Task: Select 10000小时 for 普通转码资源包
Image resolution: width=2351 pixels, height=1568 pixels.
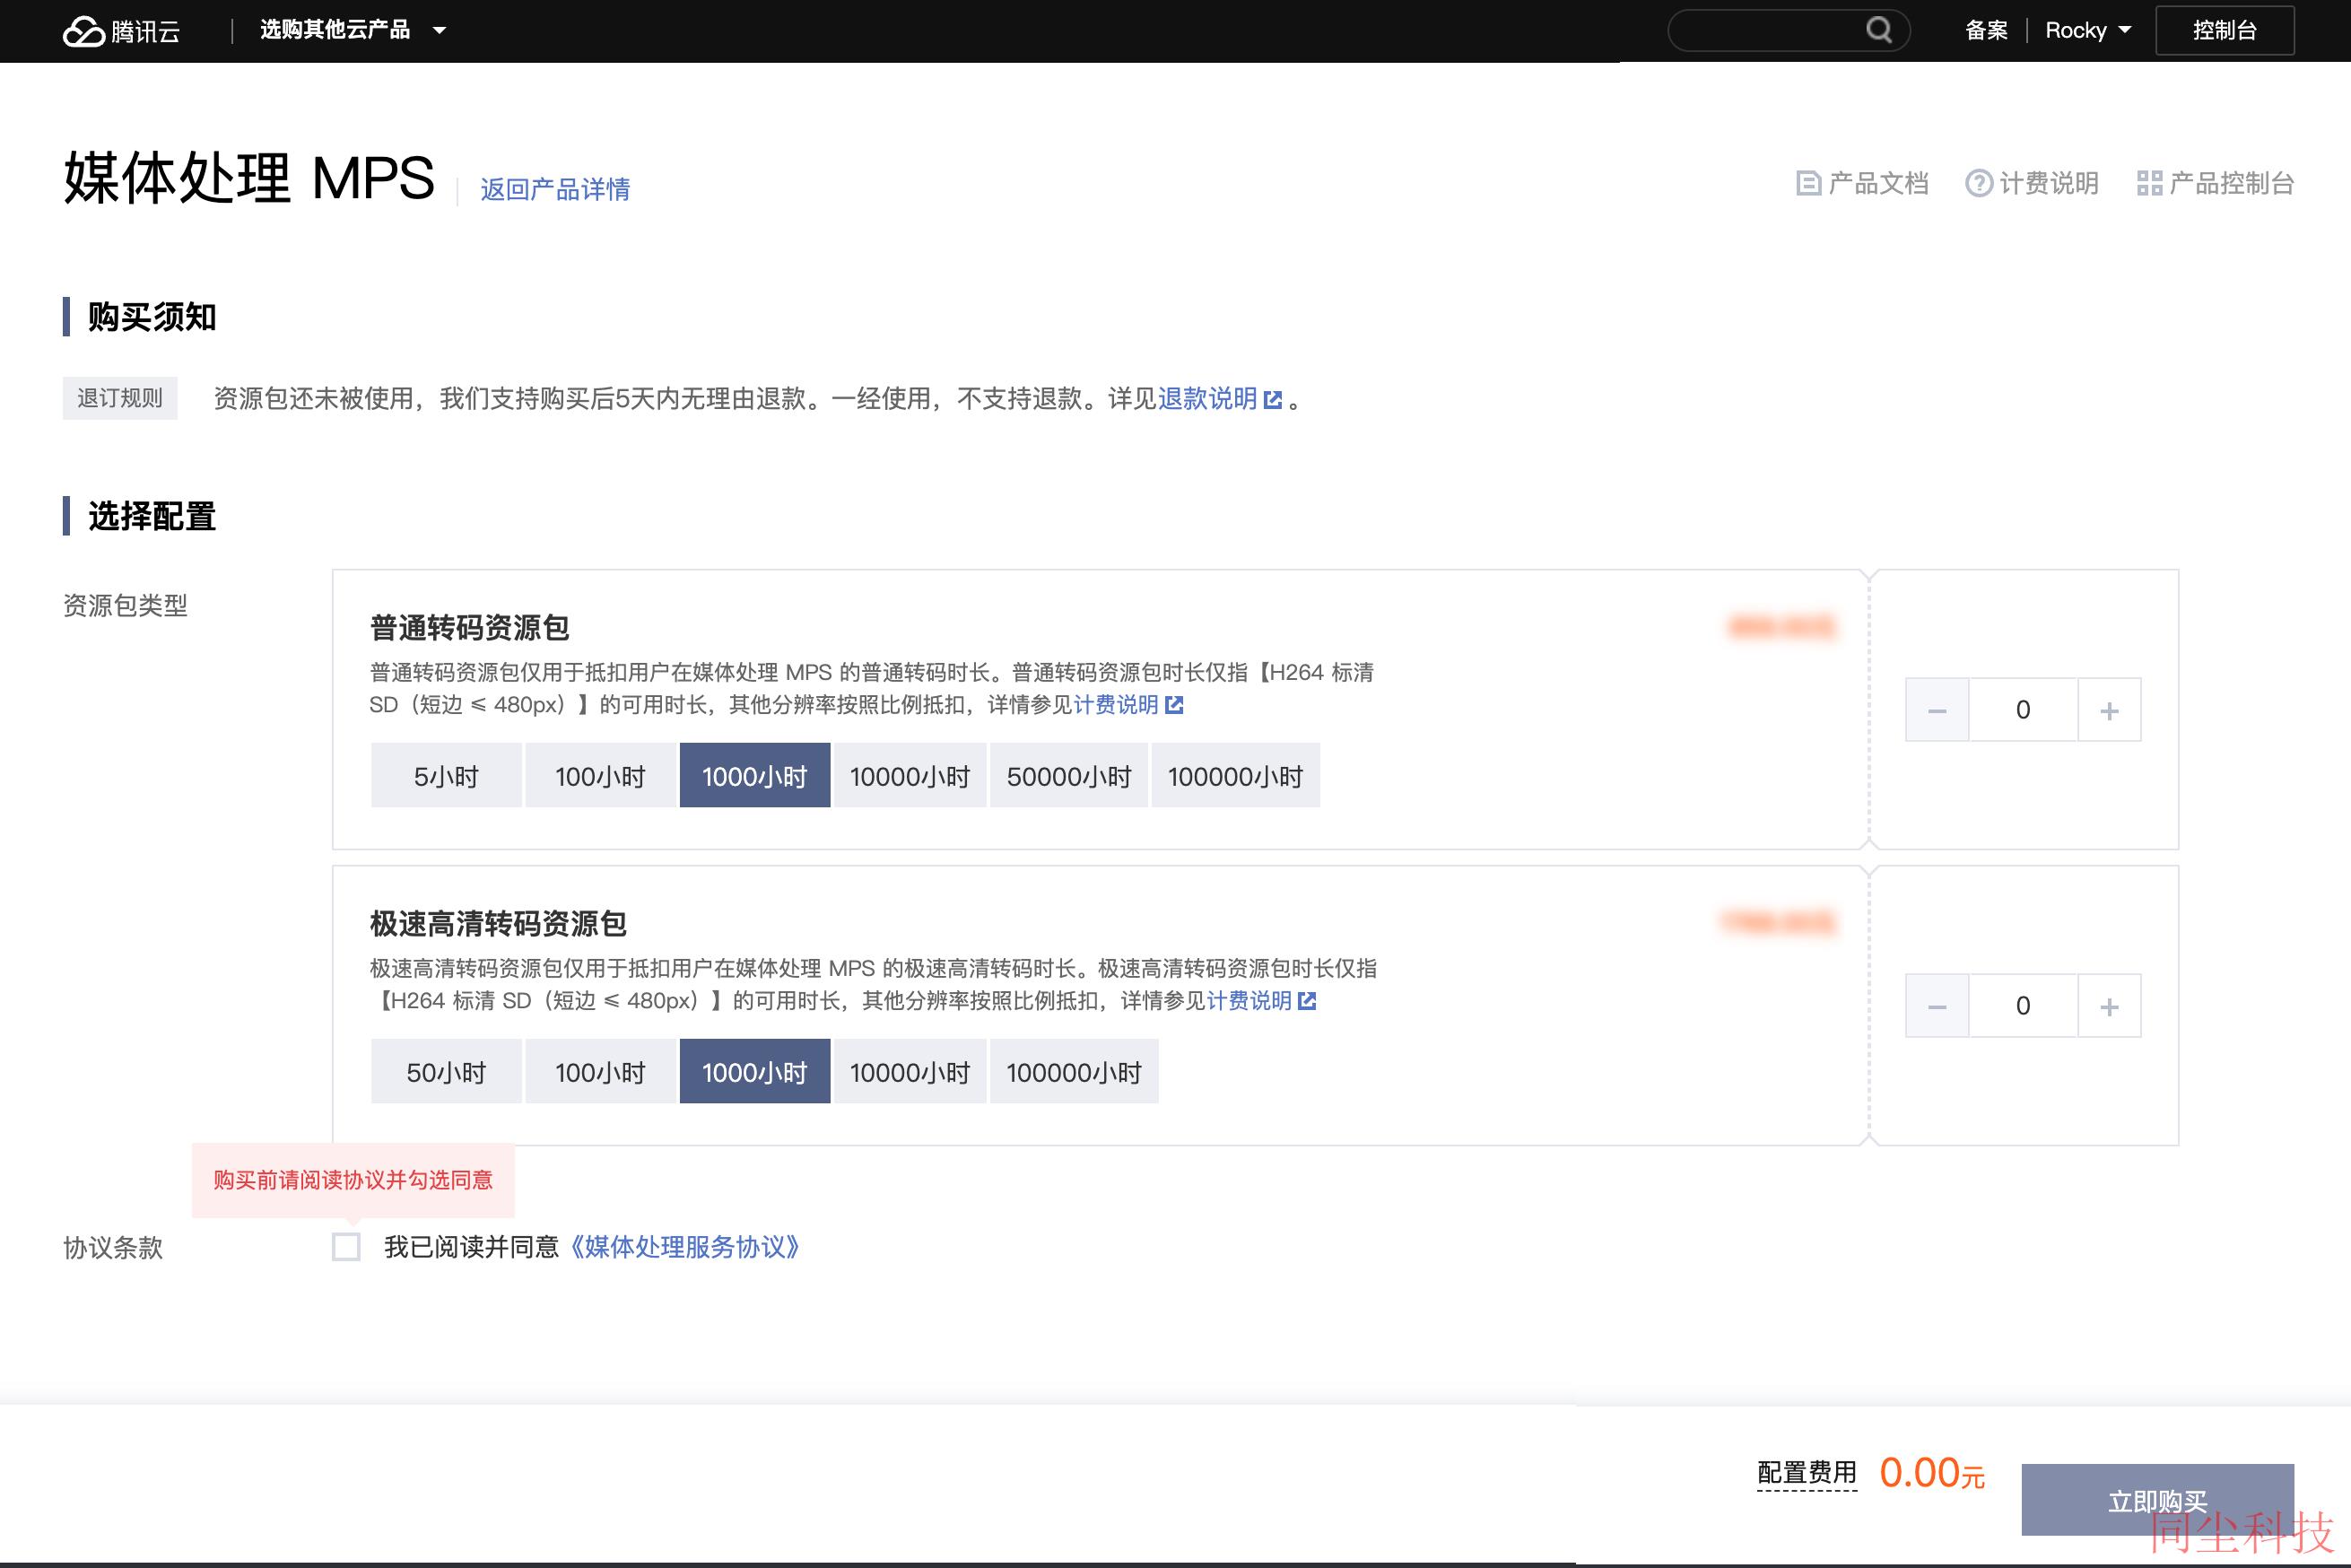Action: (910, 775)
